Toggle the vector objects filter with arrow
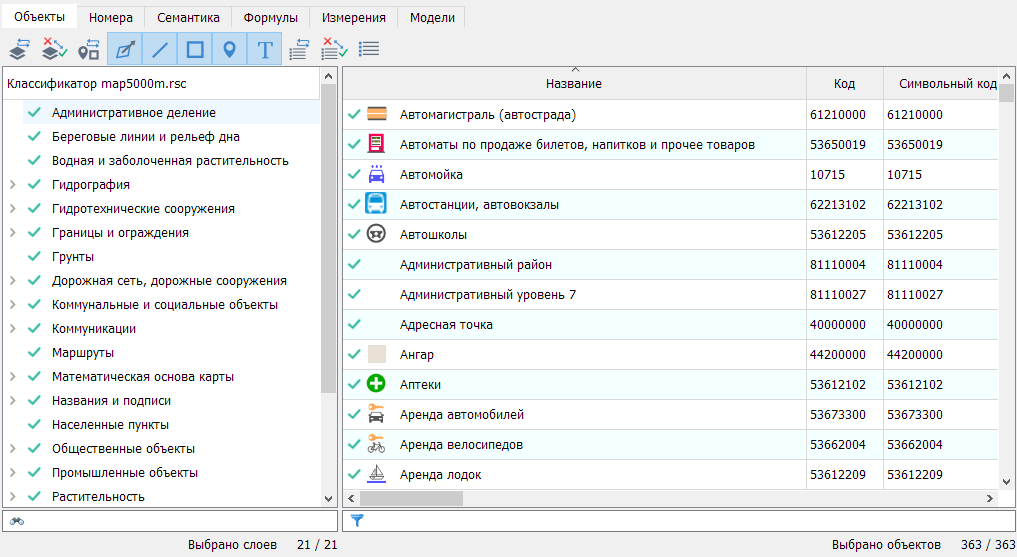The image size is (1017, 557). point(125,49)
